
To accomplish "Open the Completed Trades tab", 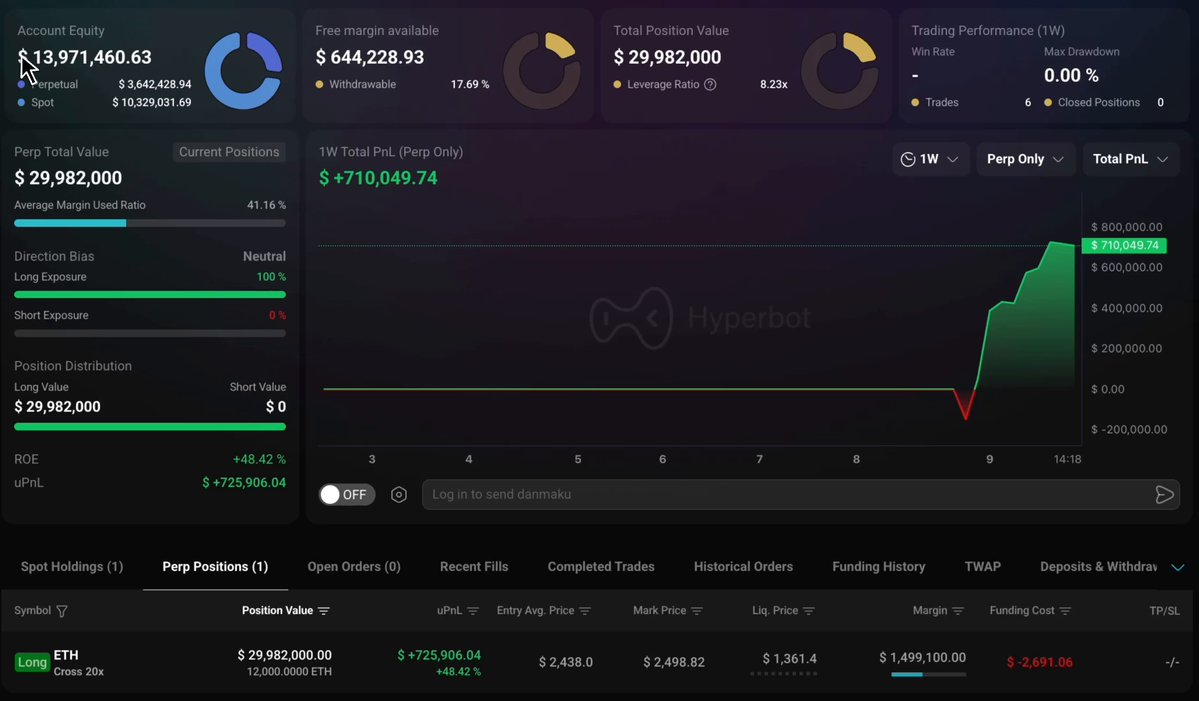I will click(601, 566).
